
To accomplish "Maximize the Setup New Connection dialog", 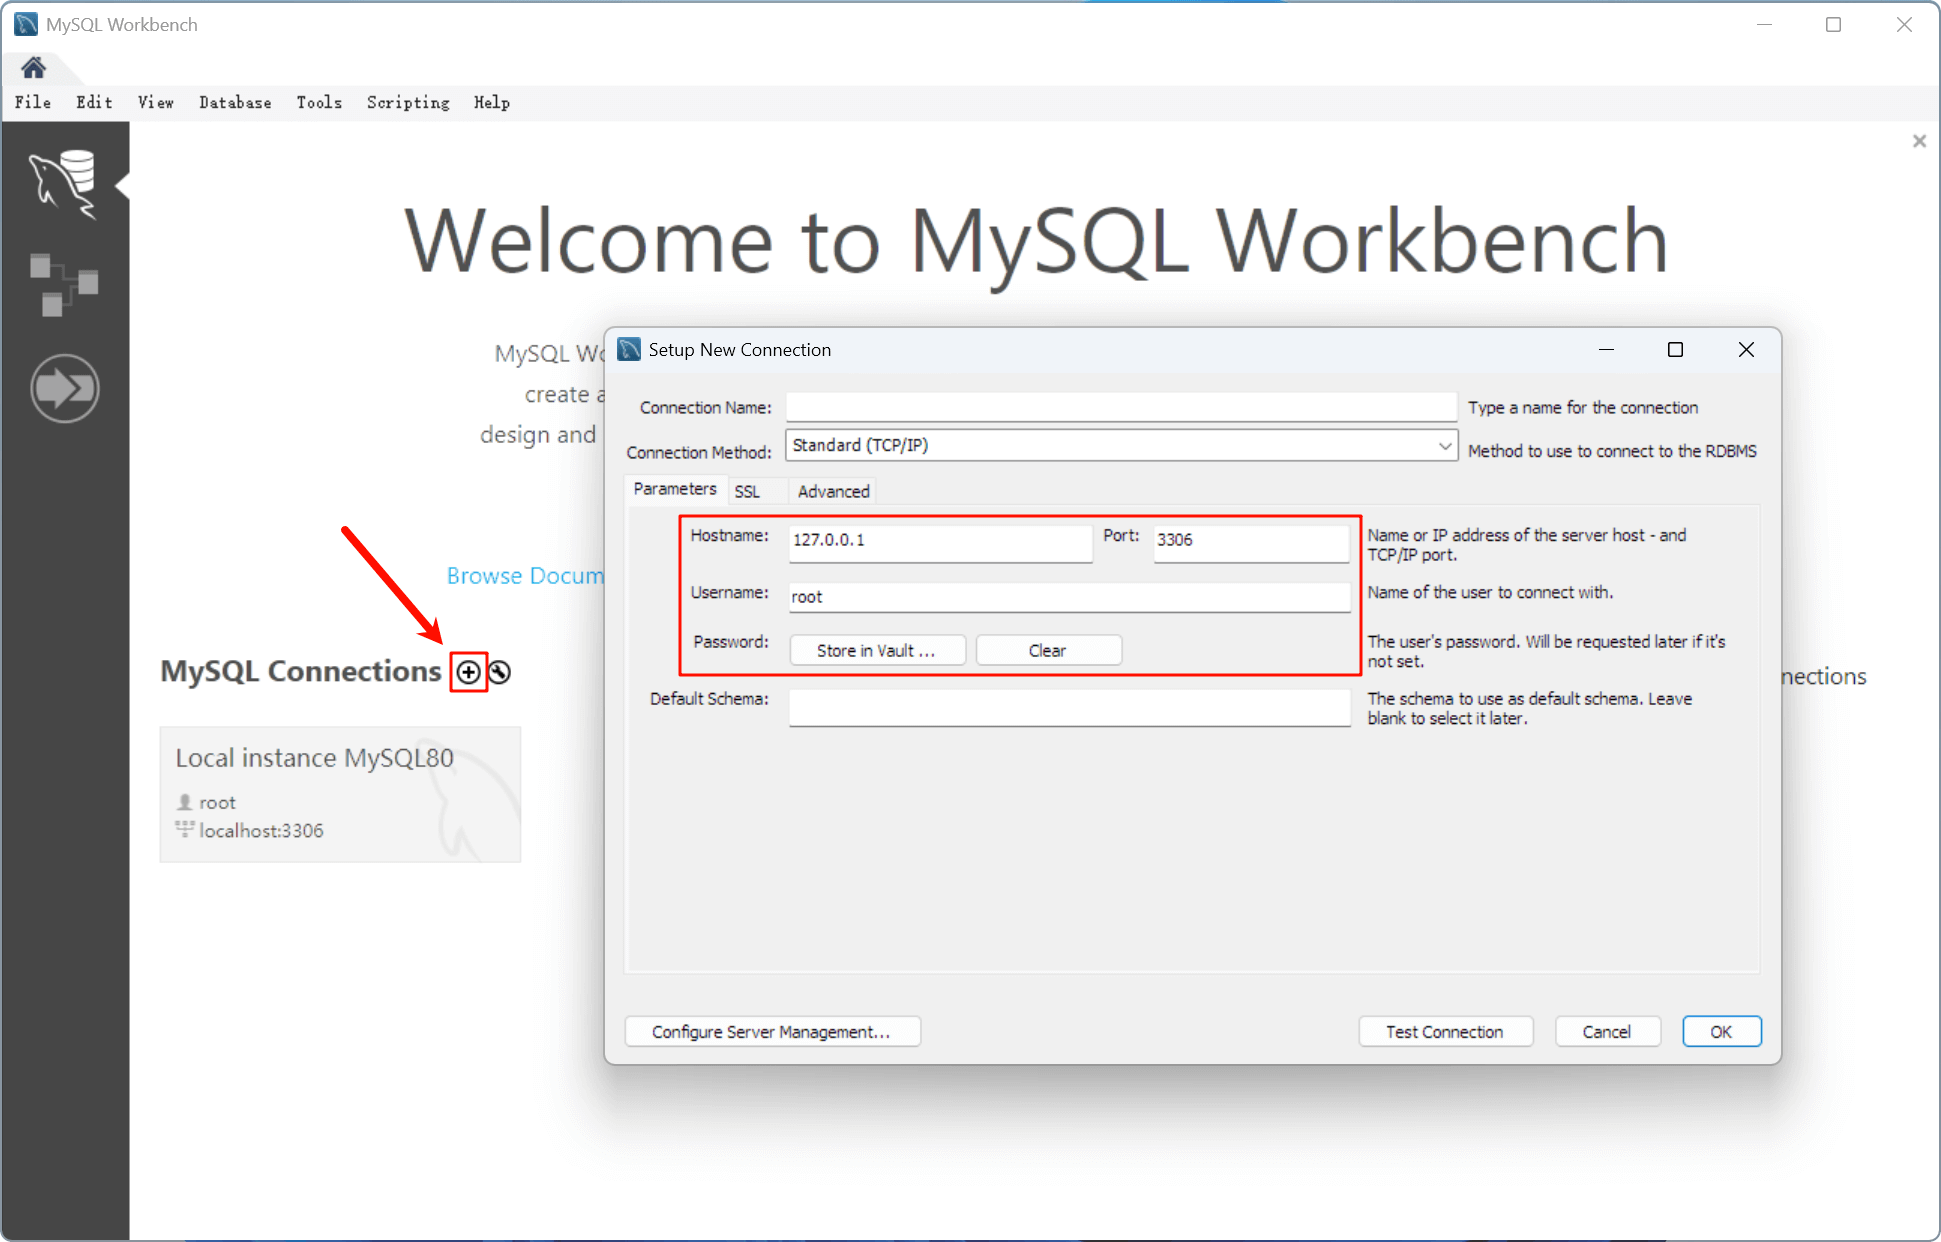I will click(x=1675, y=349).
